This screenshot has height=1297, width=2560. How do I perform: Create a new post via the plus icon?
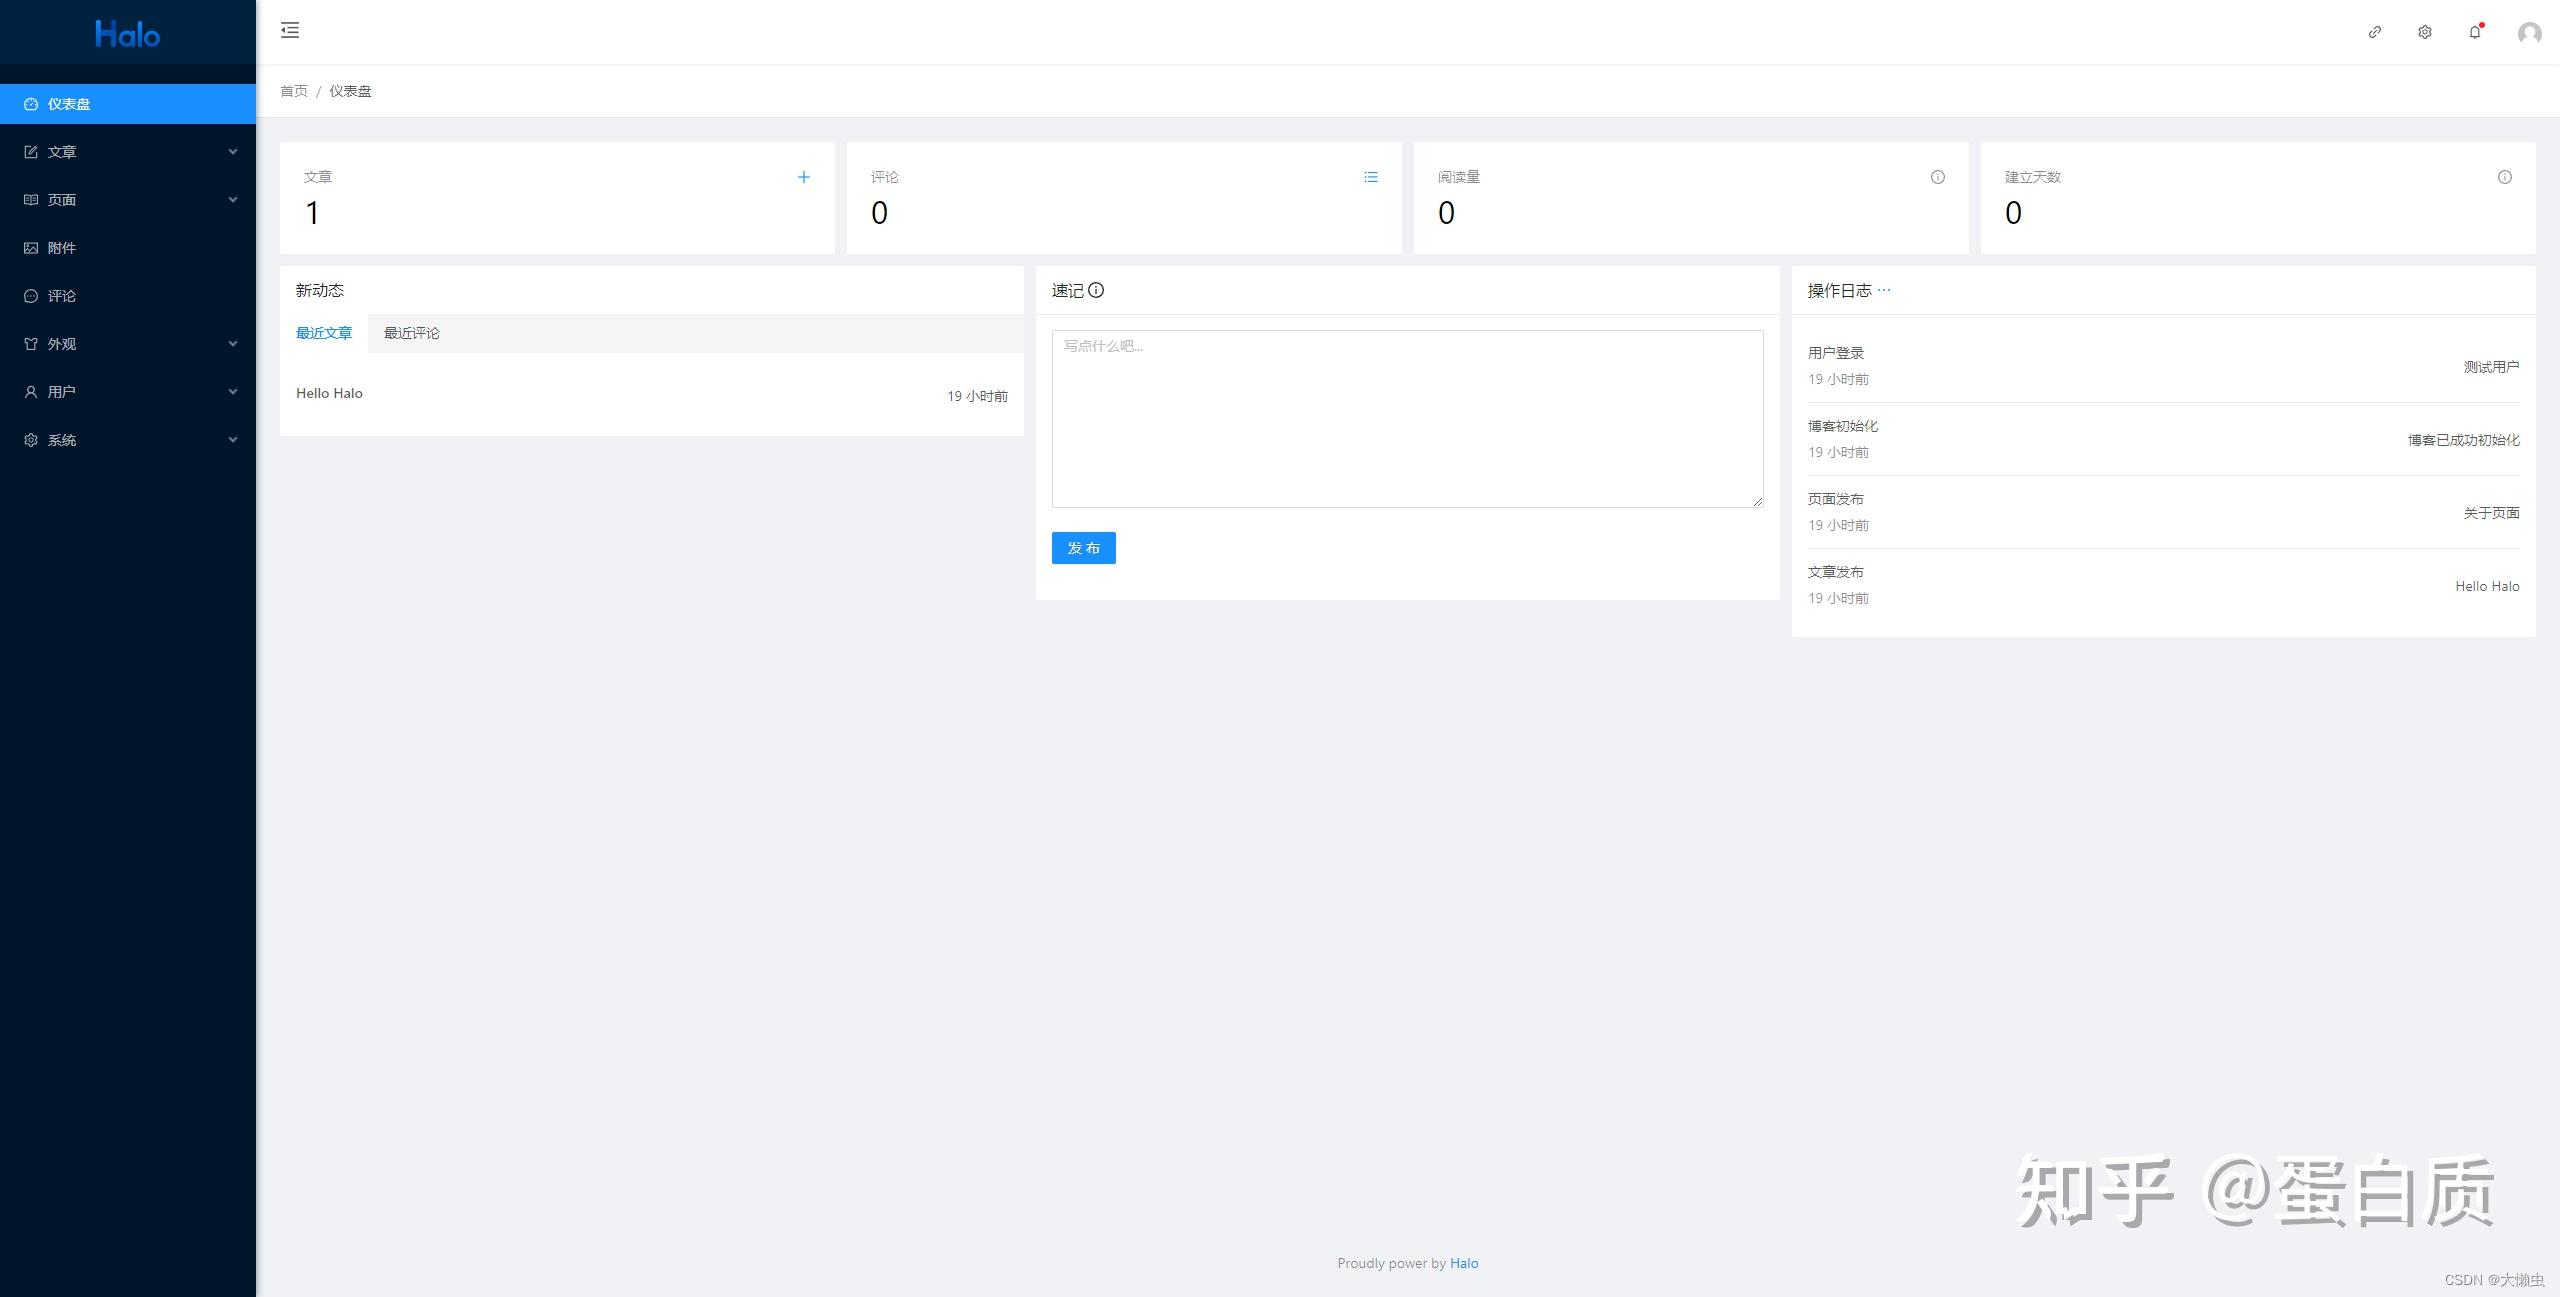click(804, 177)
